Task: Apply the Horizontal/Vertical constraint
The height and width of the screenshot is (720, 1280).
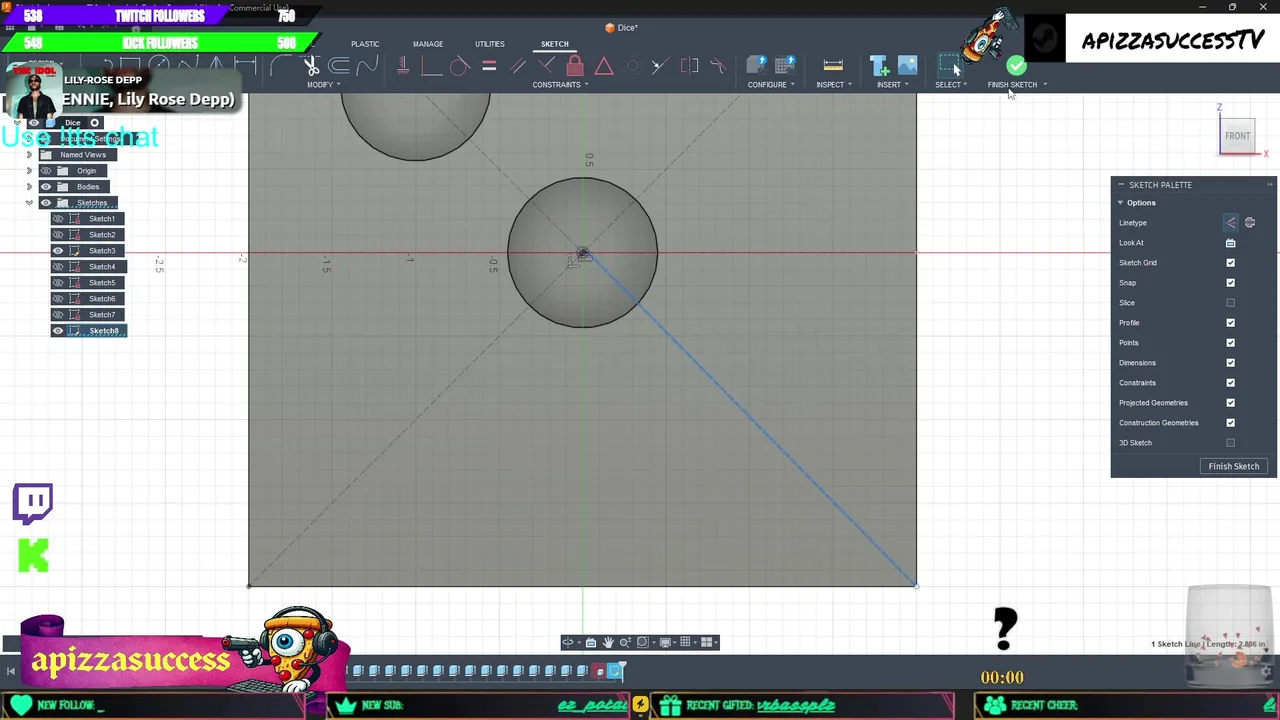Action: (403, 66)
